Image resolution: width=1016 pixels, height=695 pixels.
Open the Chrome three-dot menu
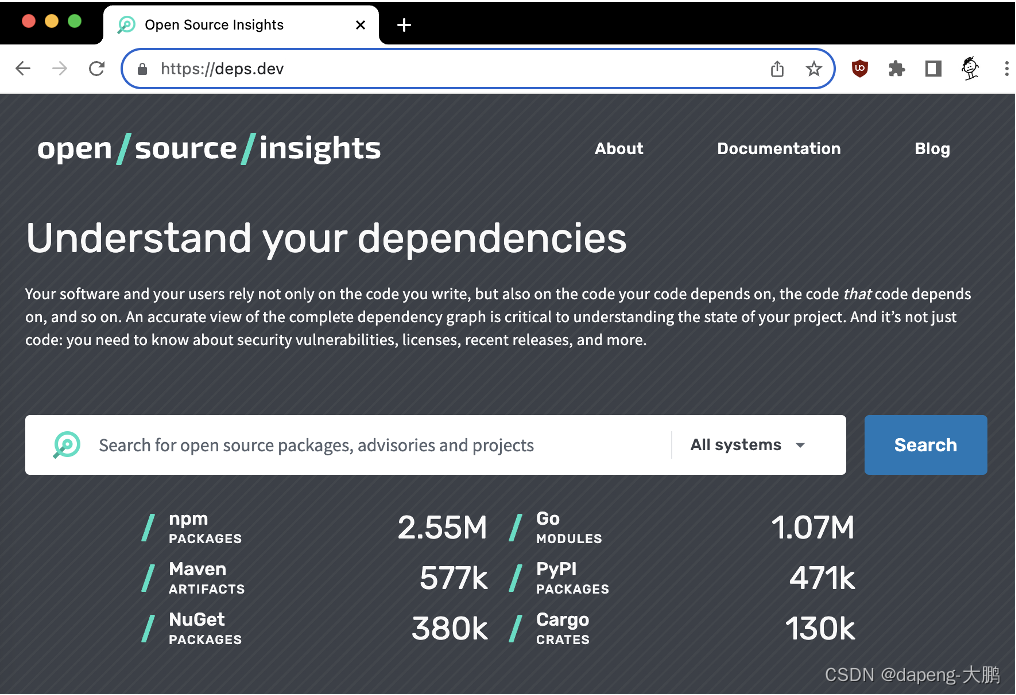click(x=1006, y=69)
